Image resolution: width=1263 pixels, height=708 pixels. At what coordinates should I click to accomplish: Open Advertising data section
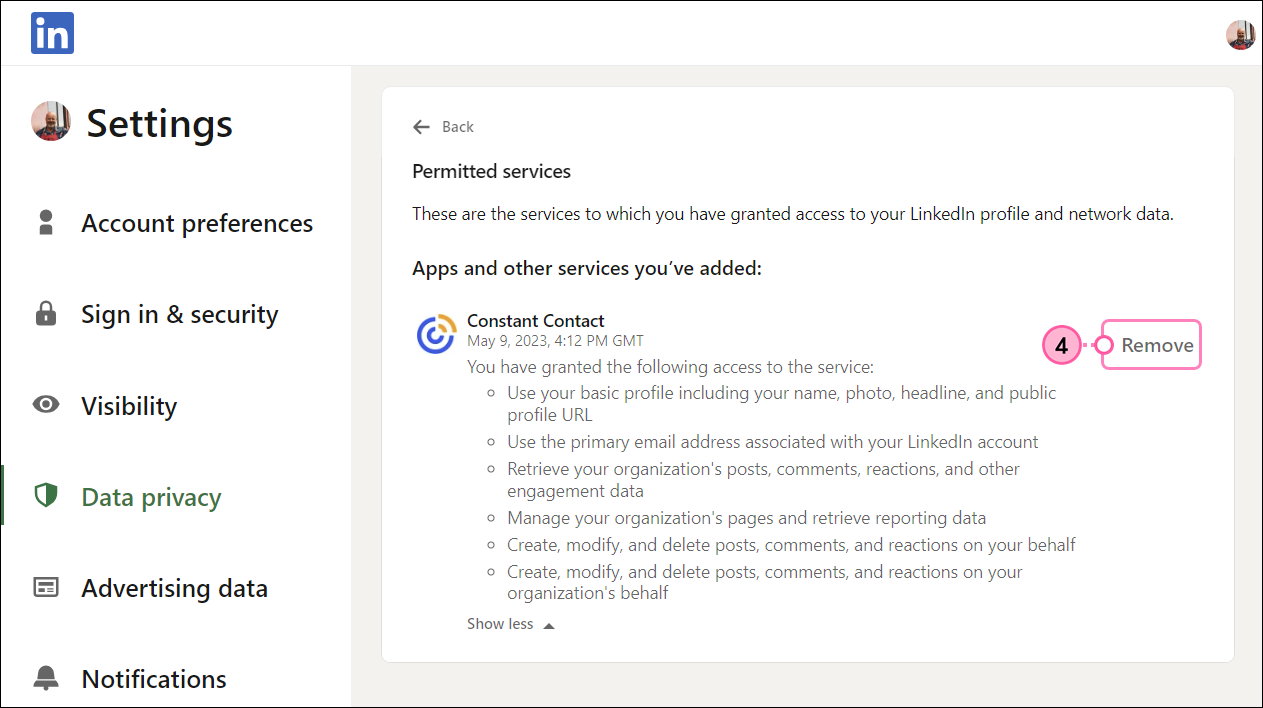(174, 588)
